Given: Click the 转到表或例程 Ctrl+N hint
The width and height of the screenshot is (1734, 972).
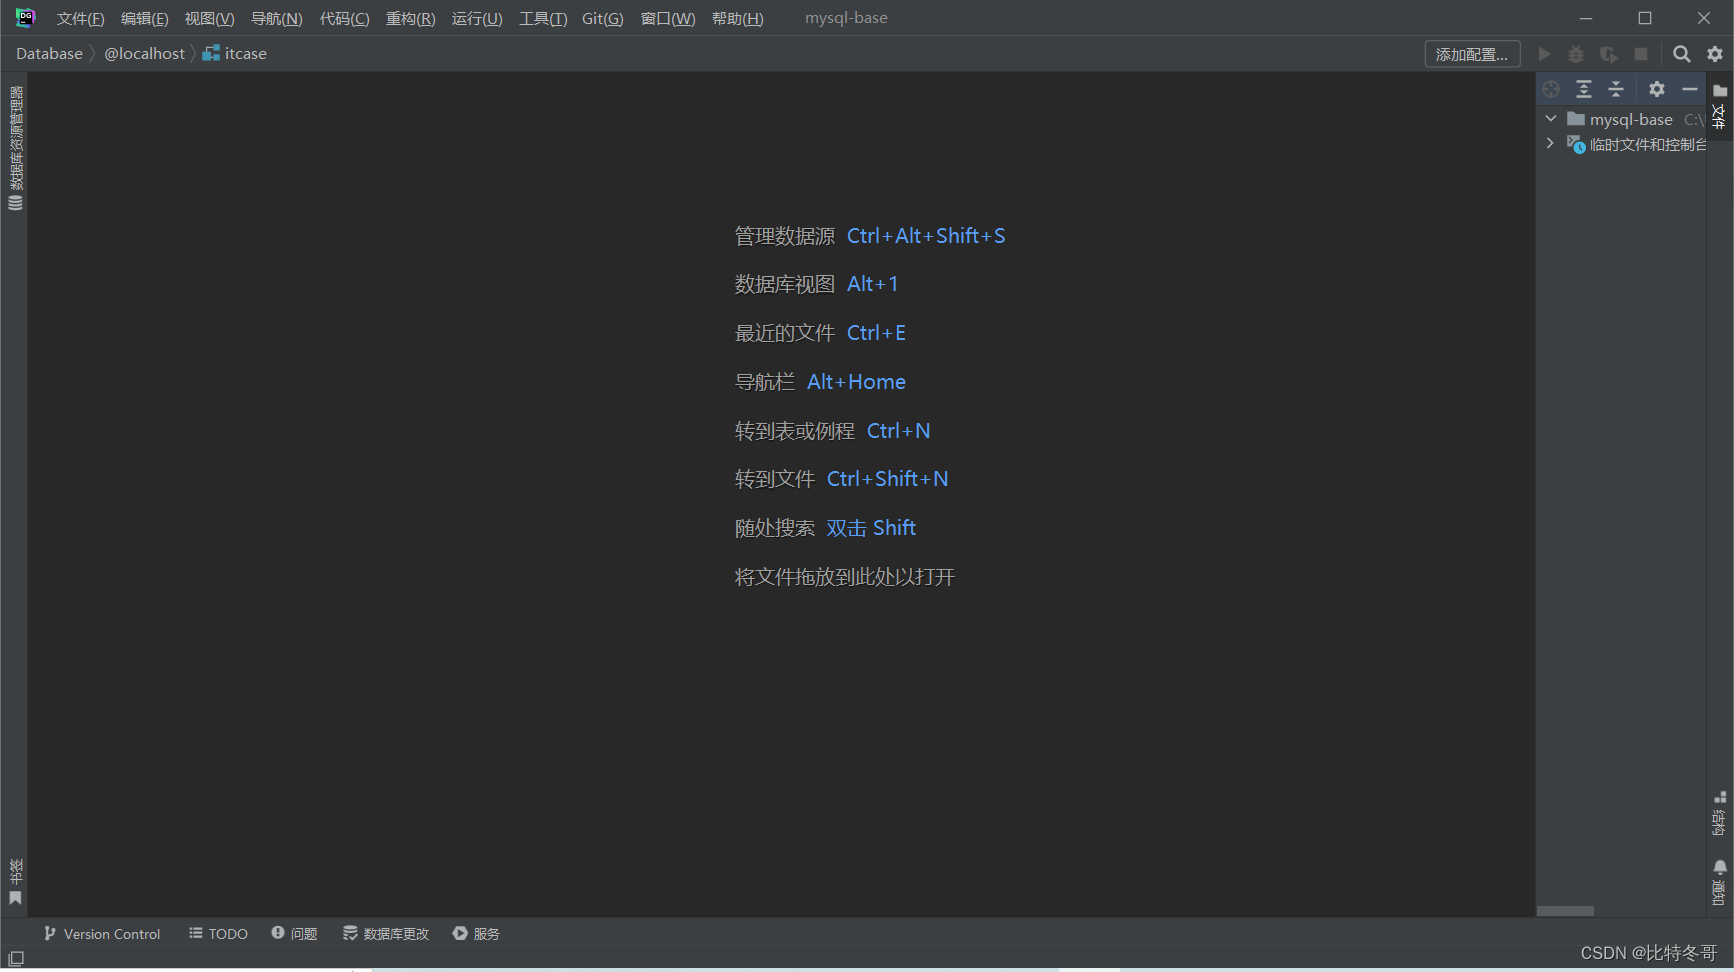Looking at the screenshot, I should (832, 431).
